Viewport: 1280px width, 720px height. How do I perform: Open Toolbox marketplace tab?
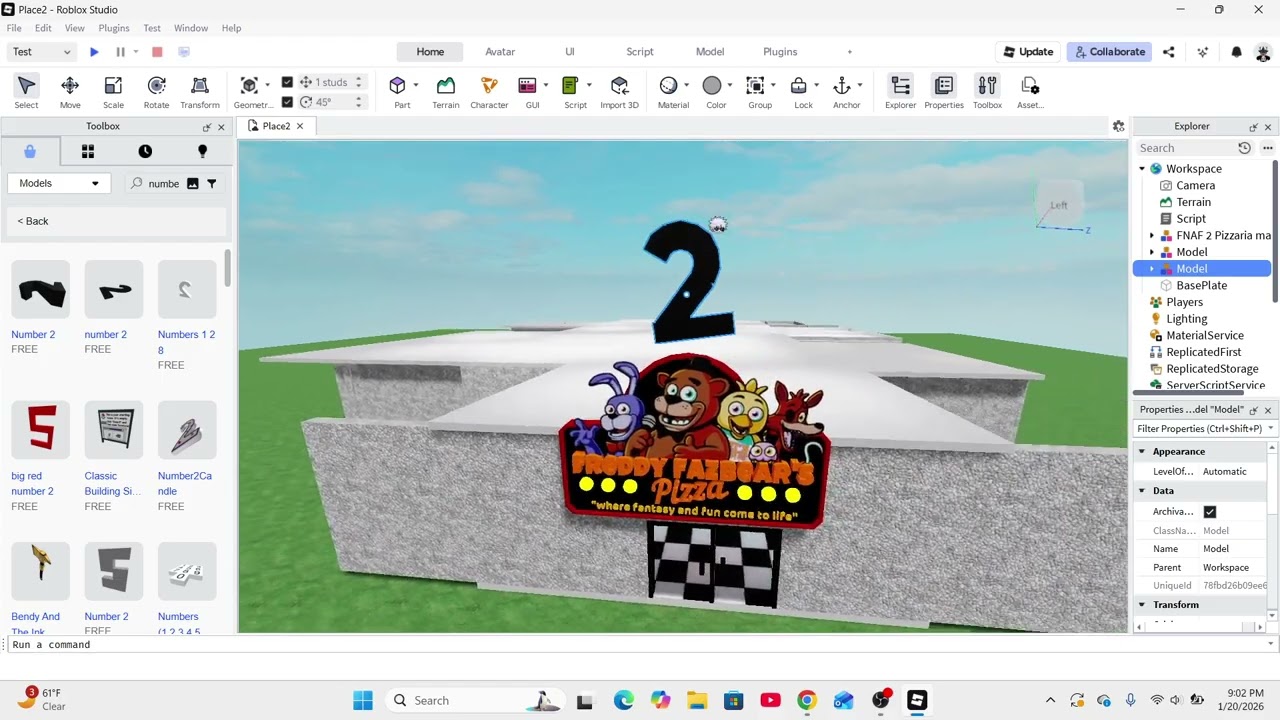click(30, 151)
